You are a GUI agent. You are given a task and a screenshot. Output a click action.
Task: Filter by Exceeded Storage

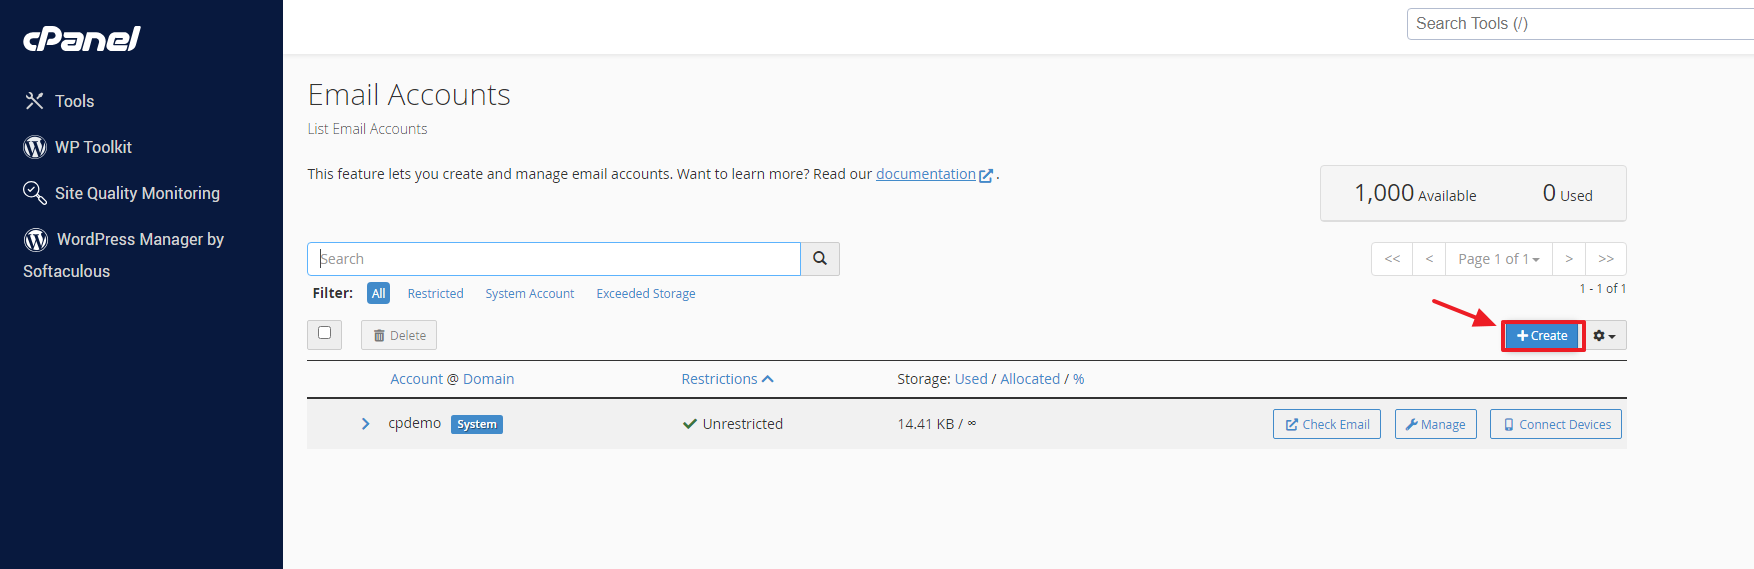coord(645,294)
